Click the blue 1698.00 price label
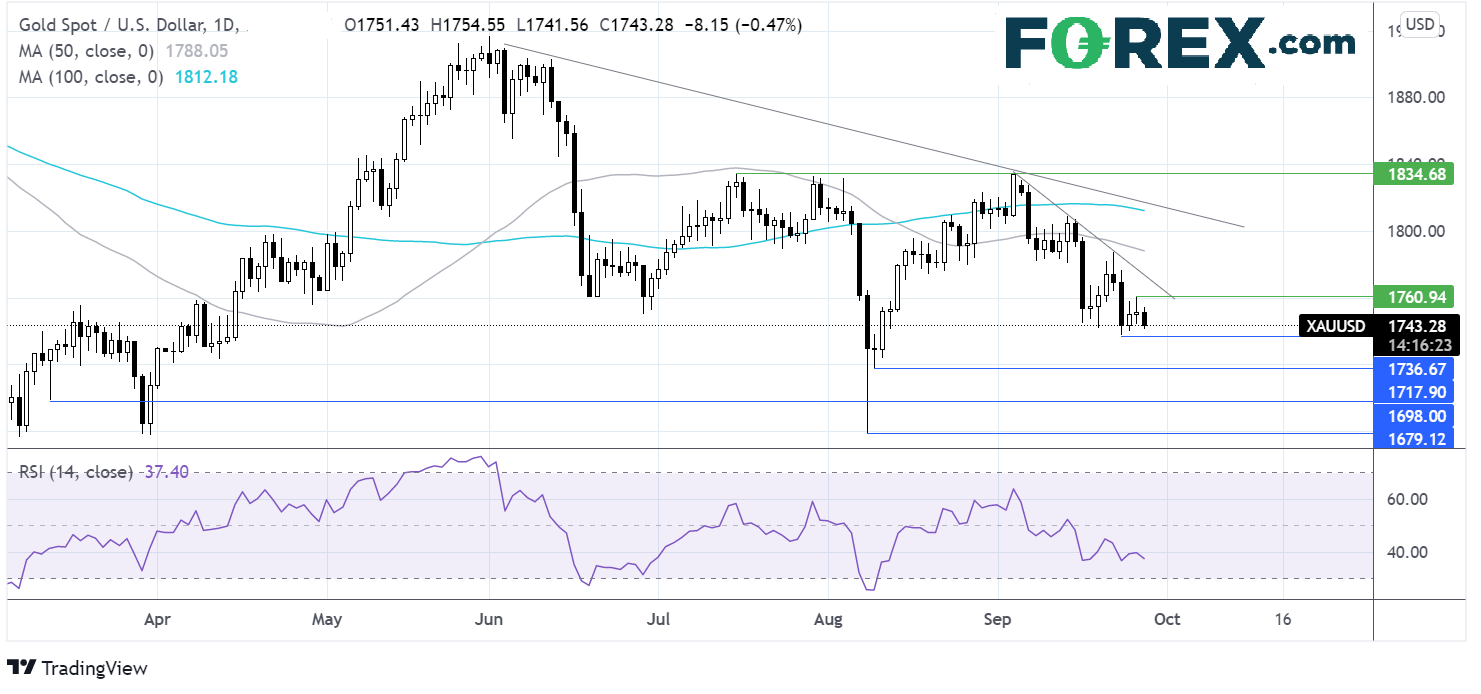 coord(1415,416)
